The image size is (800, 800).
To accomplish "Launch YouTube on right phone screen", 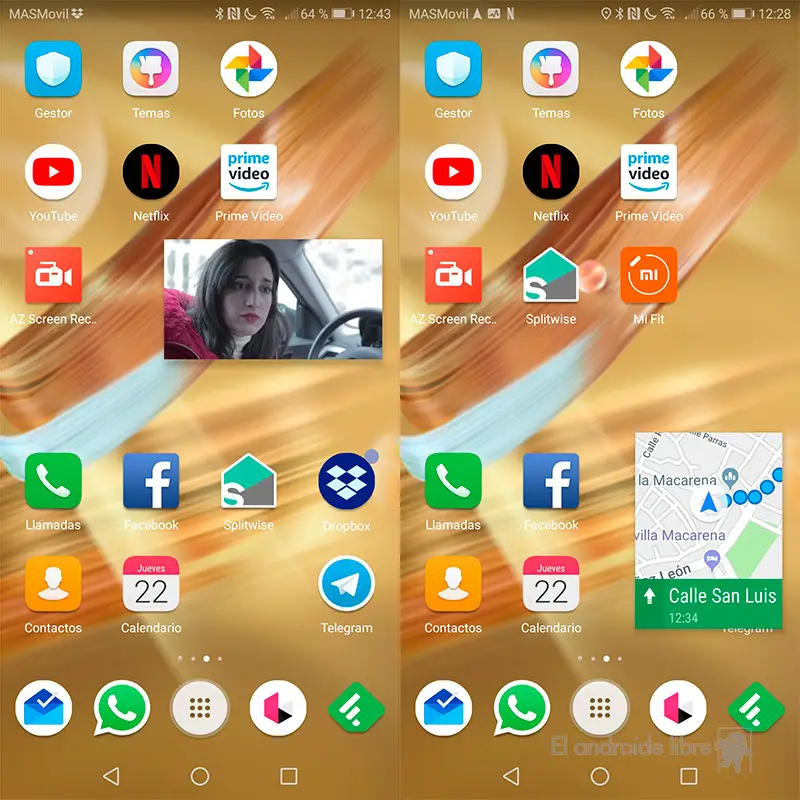I will (x=453, y=172).
